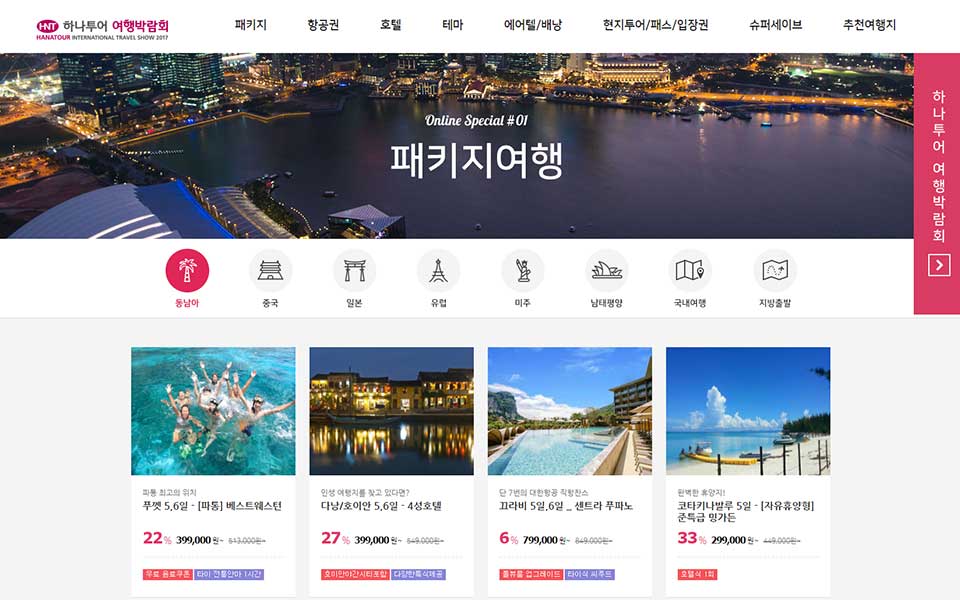Select the 동남아 palm tree icon

(x=187, y=270)
